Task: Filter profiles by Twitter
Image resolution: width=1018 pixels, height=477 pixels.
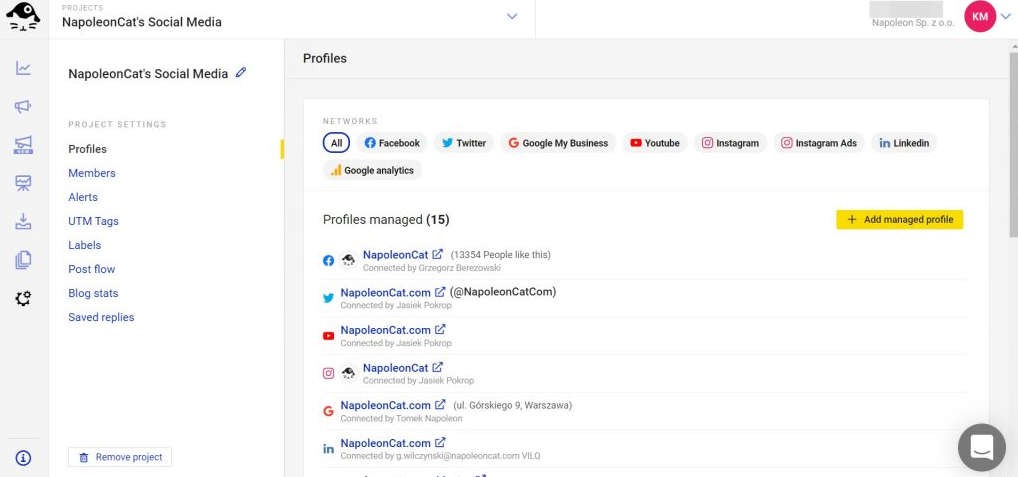Action: click(464, 143)
